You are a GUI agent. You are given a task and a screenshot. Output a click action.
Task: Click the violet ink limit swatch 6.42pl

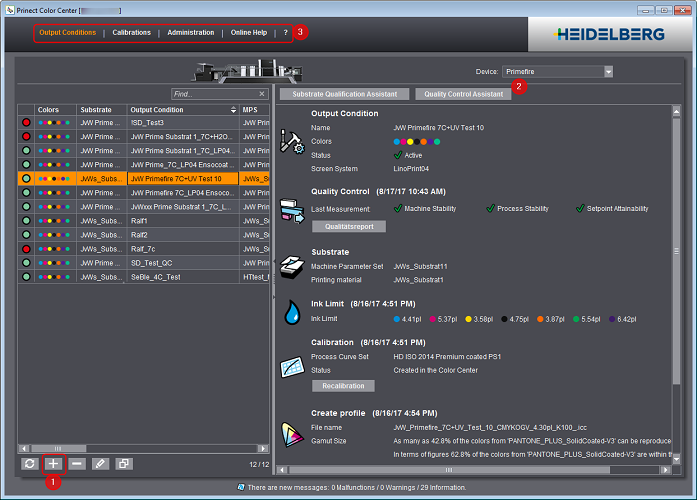(612, 319)
